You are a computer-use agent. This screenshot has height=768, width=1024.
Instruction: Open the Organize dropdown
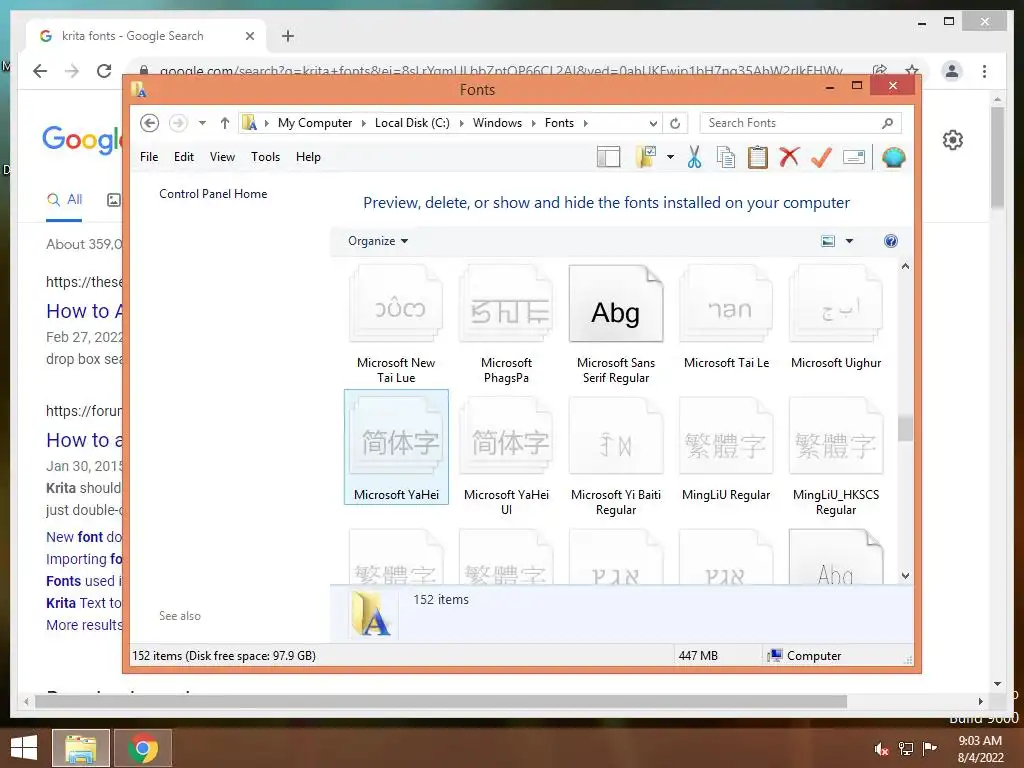point(377,241)
